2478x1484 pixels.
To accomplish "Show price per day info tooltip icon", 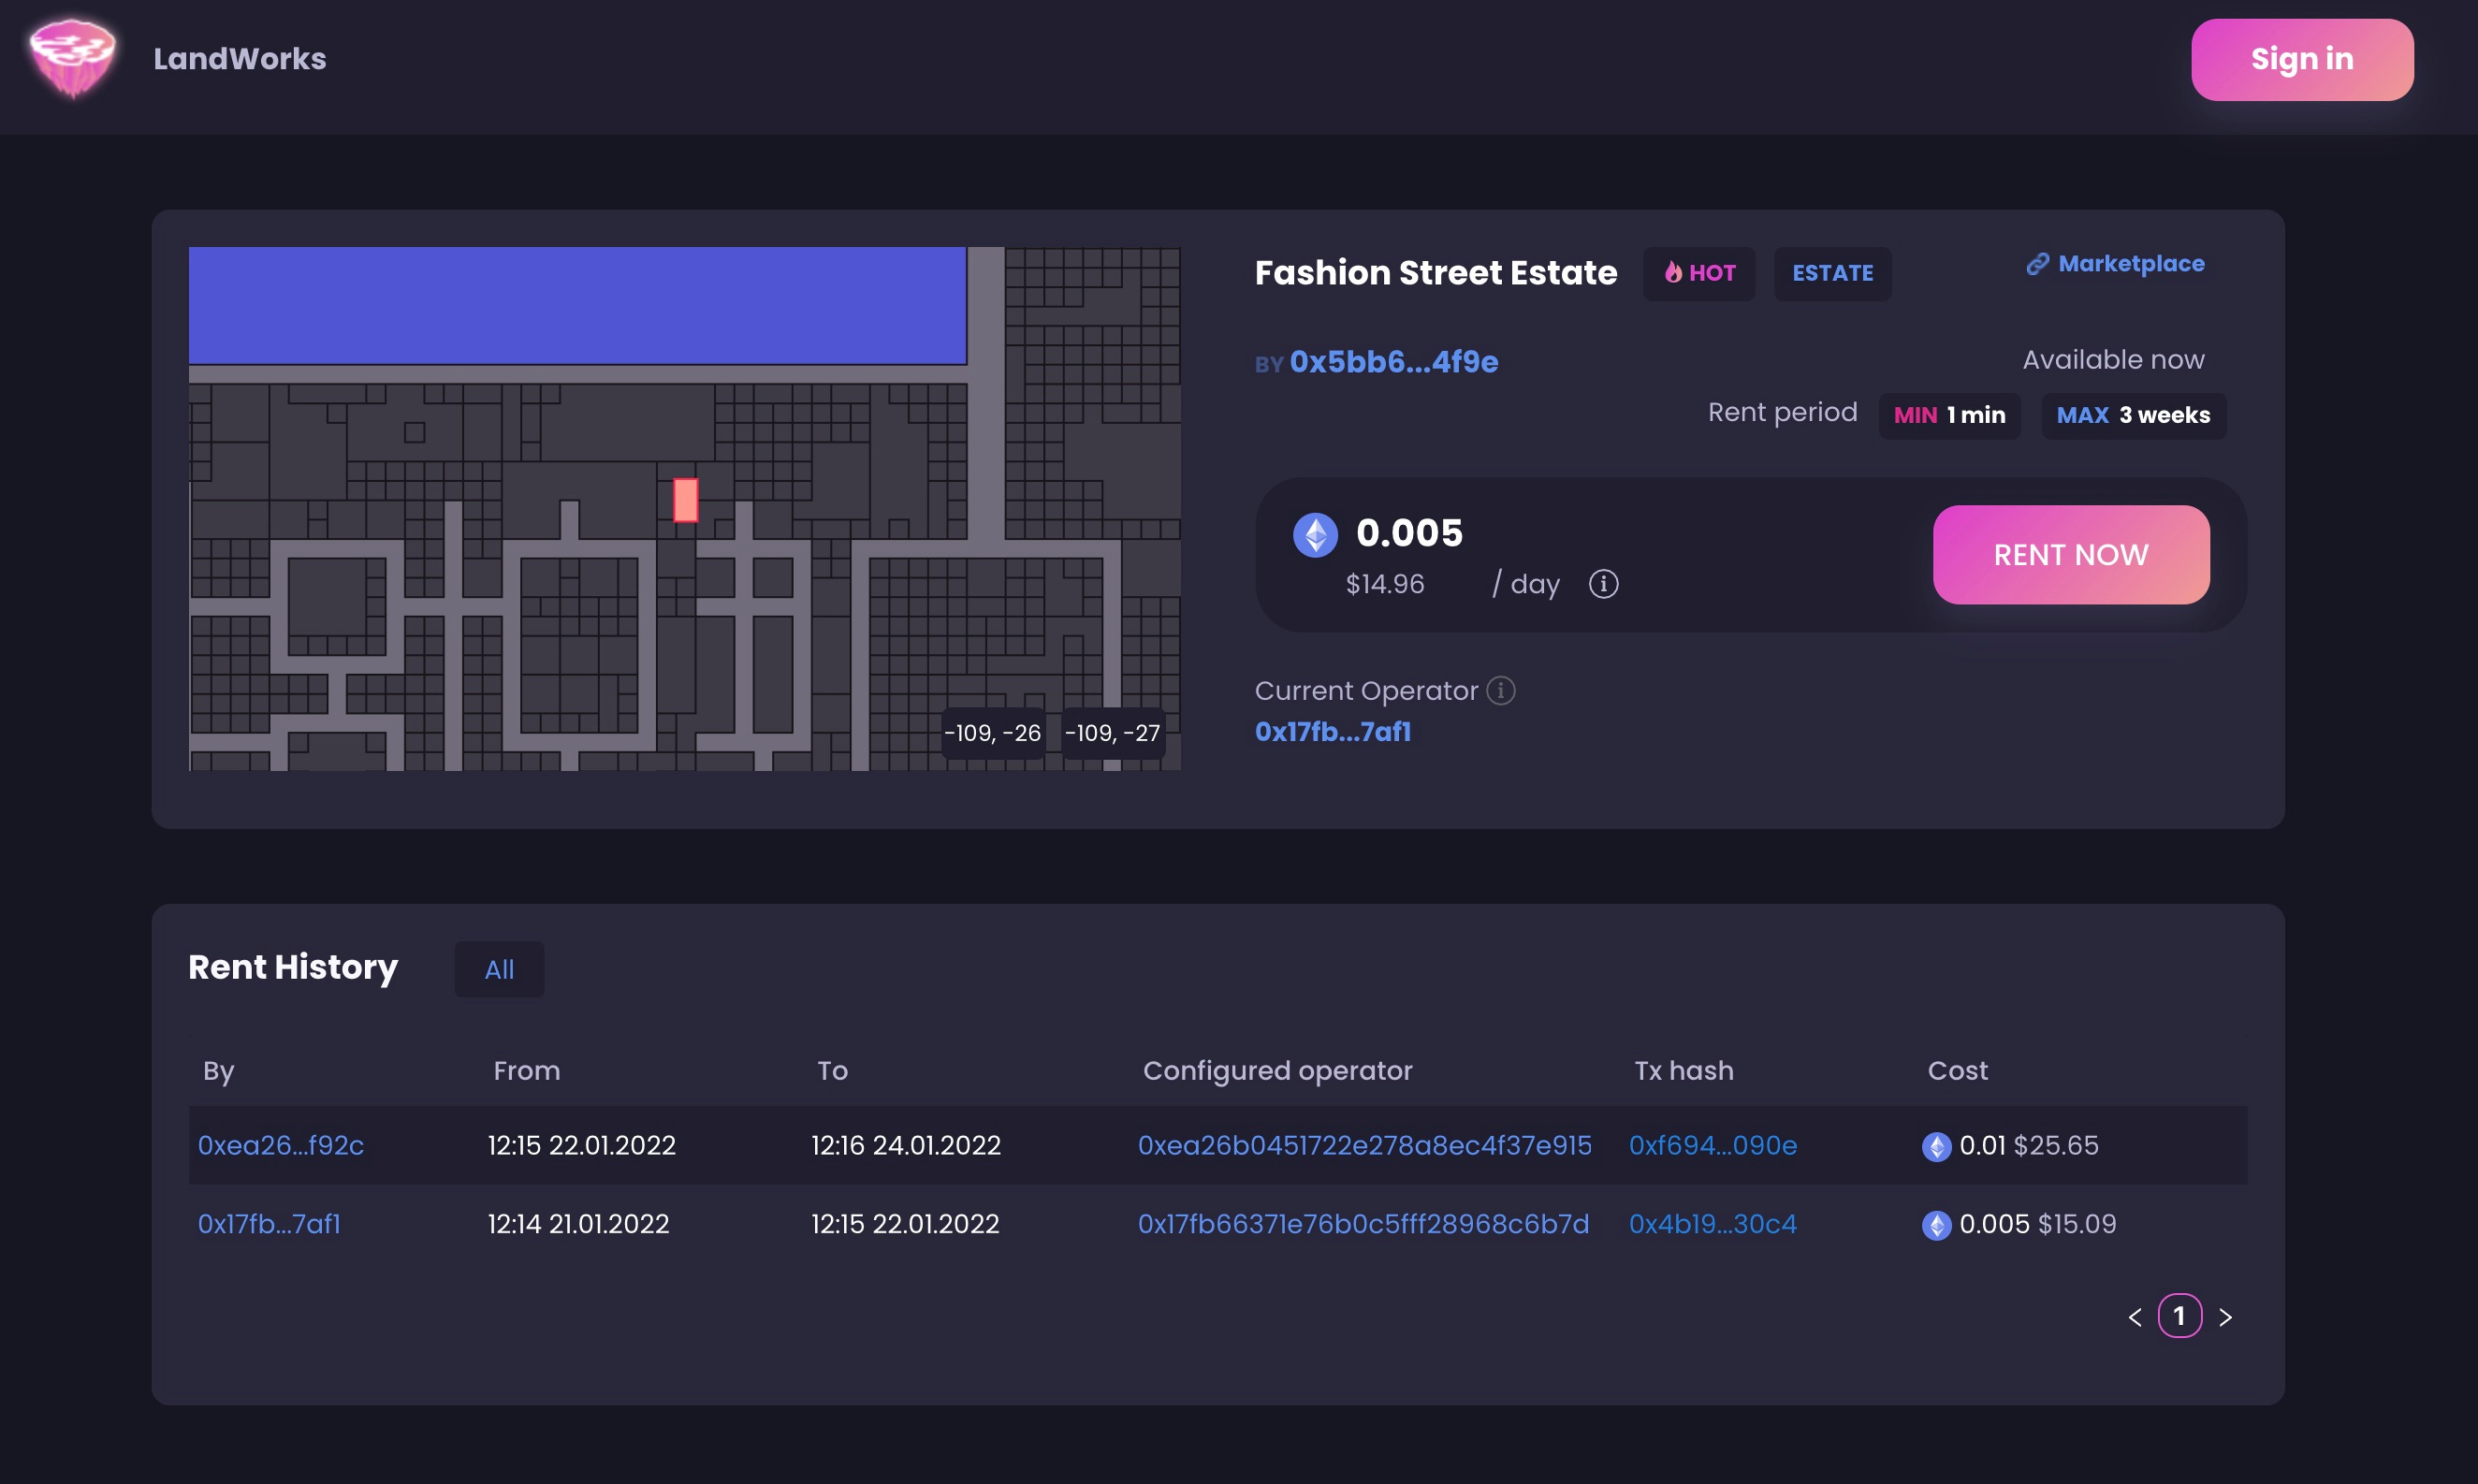I will coord(1603,584).
